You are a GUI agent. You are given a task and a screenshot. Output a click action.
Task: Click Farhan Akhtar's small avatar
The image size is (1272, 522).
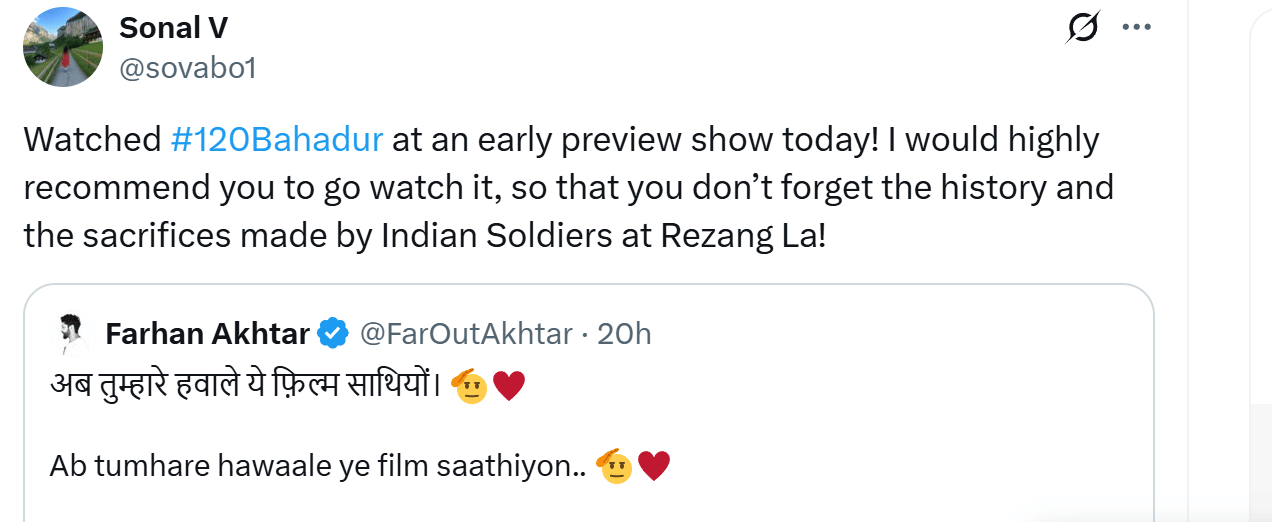pyautogui.click(x=69, y=335)
